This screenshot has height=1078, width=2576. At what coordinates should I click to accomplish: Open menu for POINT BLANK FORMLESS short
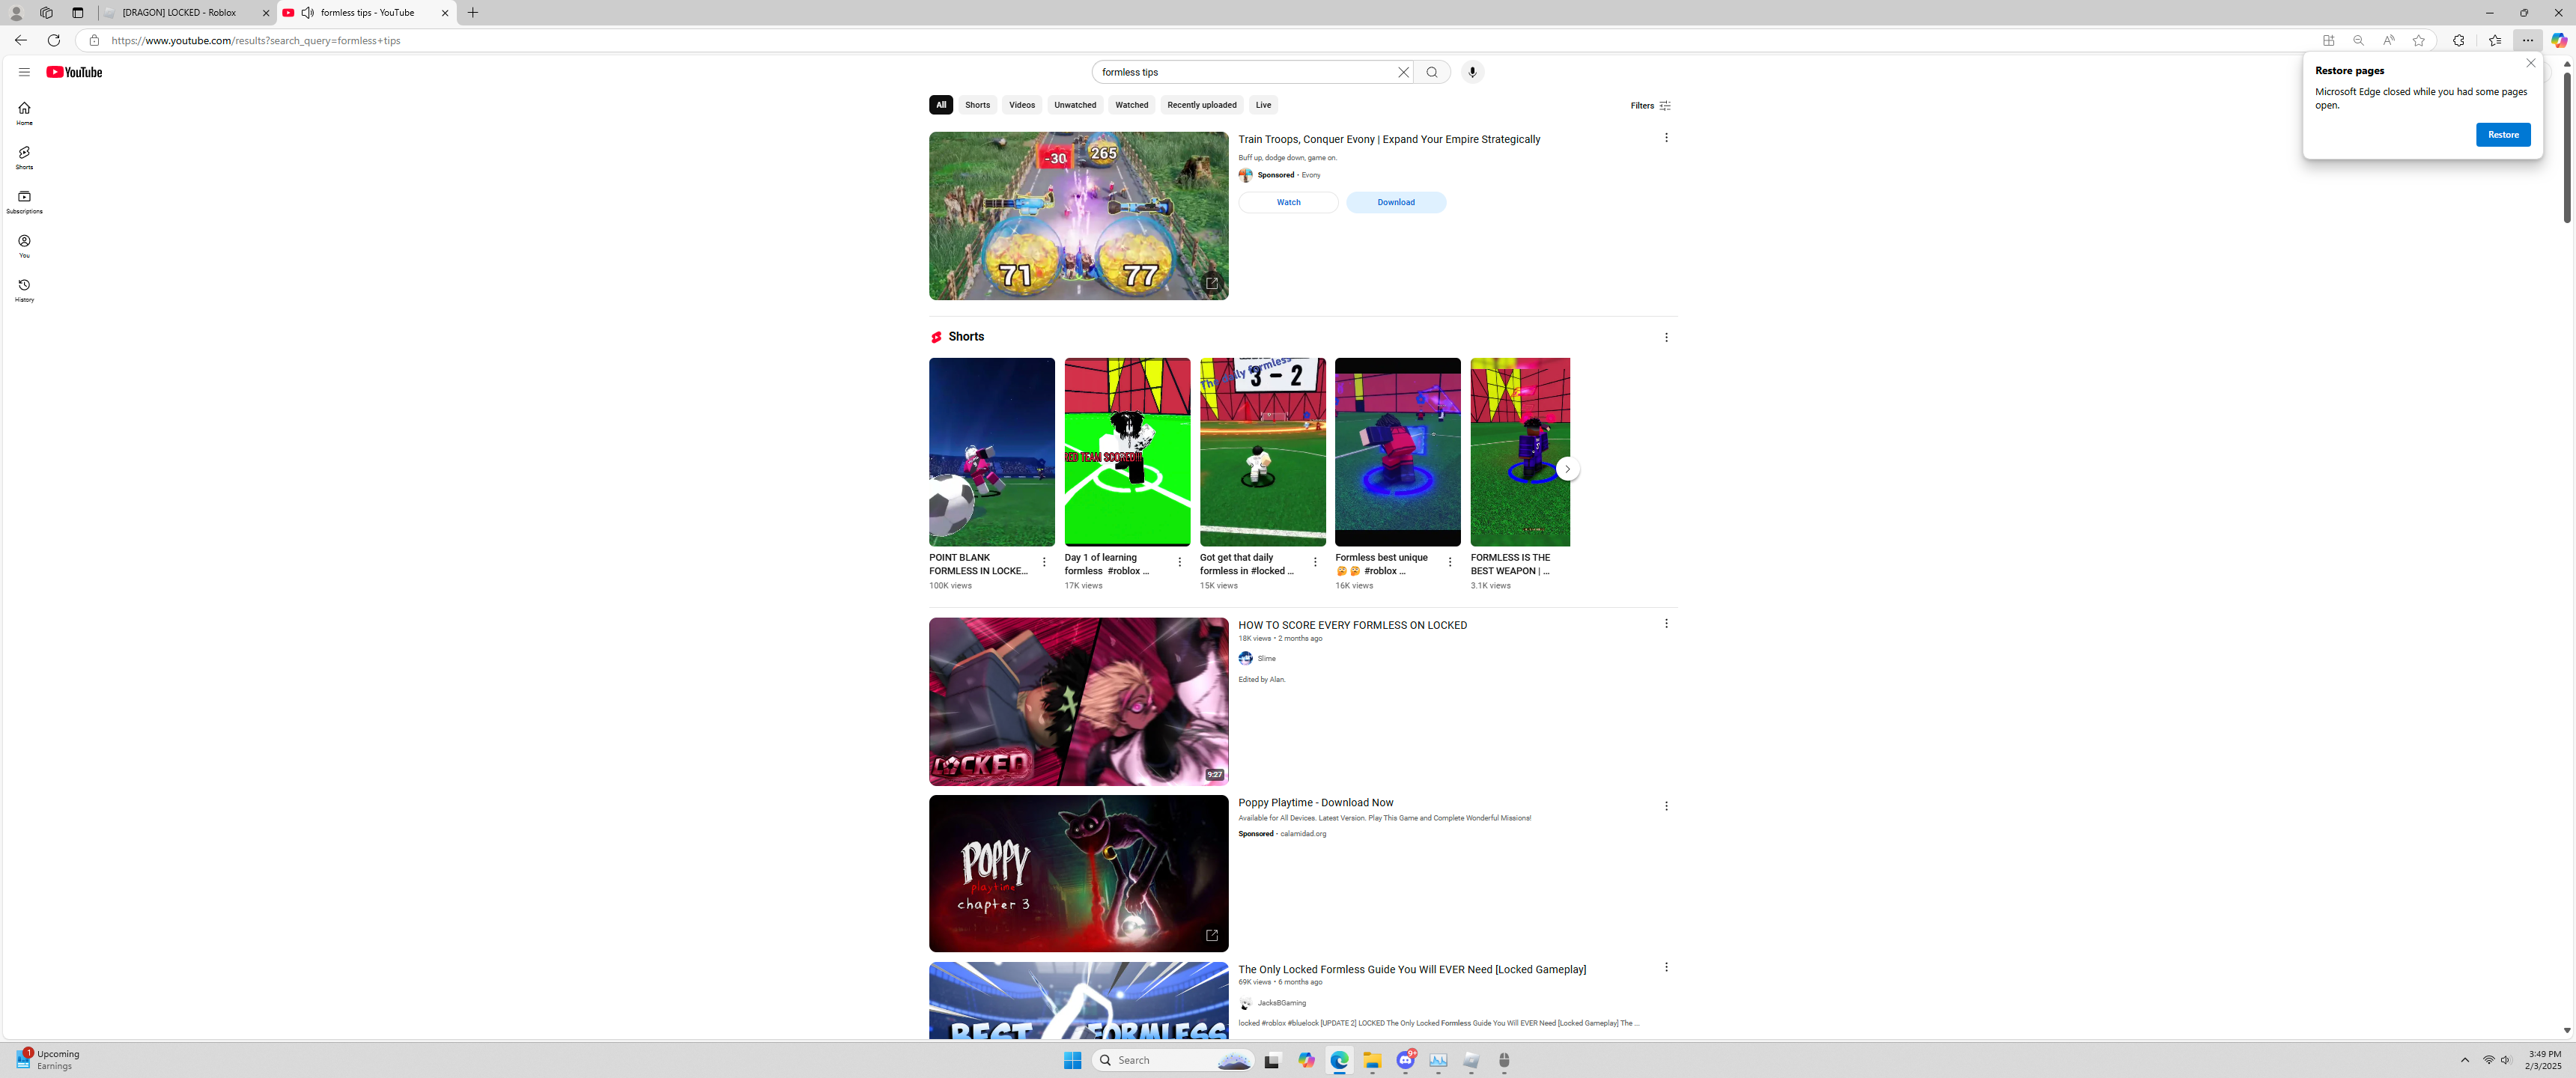tap(1044, 562)
